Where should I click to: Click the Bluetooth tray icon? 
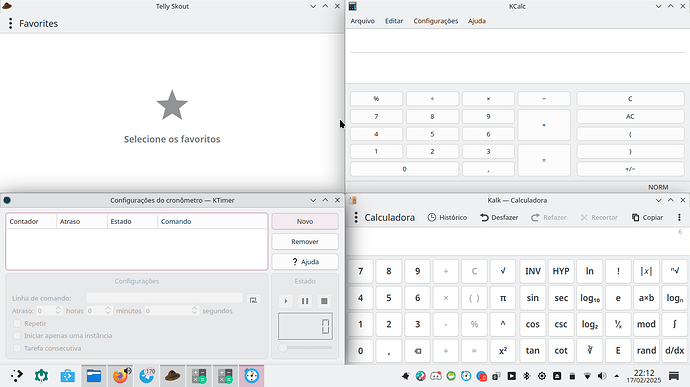coord(526,376)
